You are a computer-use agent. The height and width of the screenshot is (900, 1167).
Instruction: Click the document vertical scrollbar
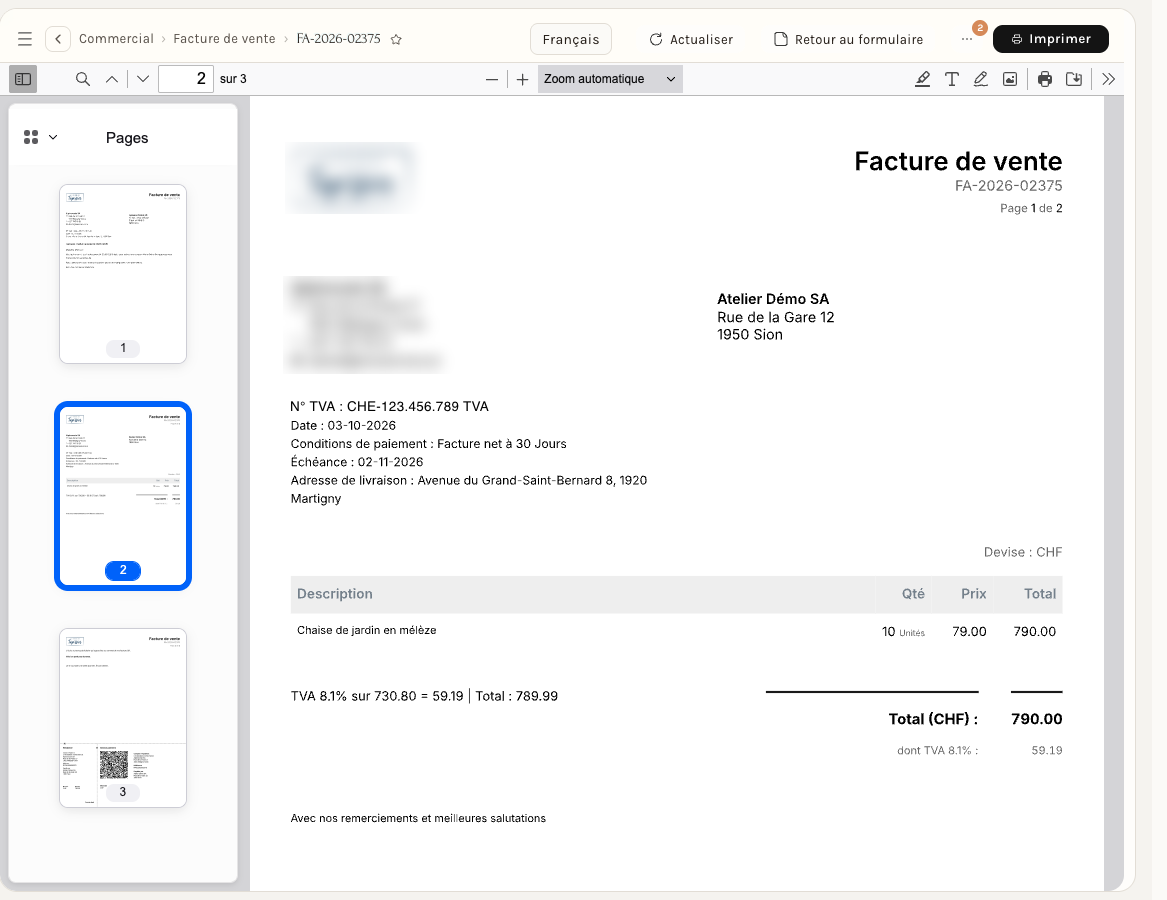[x=1113, y=493]
